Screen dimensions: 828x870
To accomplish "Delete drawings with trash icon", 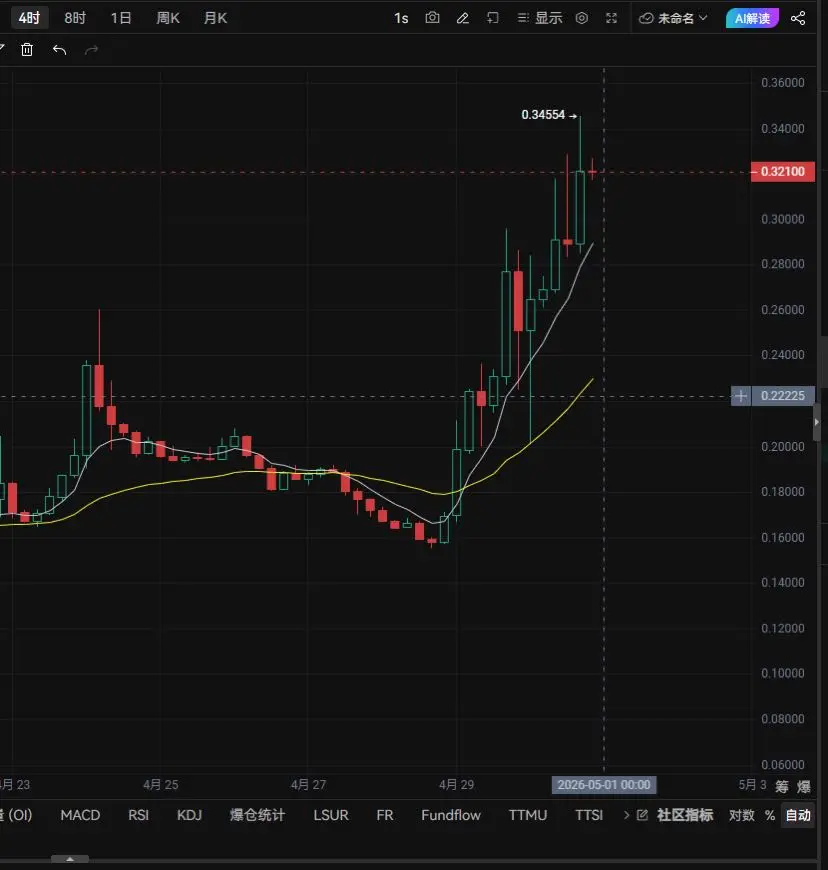I will click(27, 50).
